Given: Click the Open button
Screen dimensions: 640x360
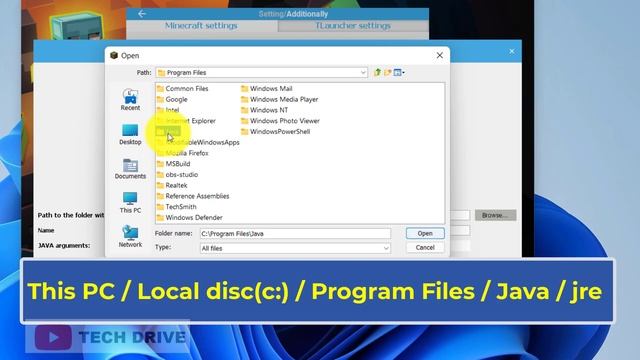Looking at the screenshot, I should click(x=425, y=233).
